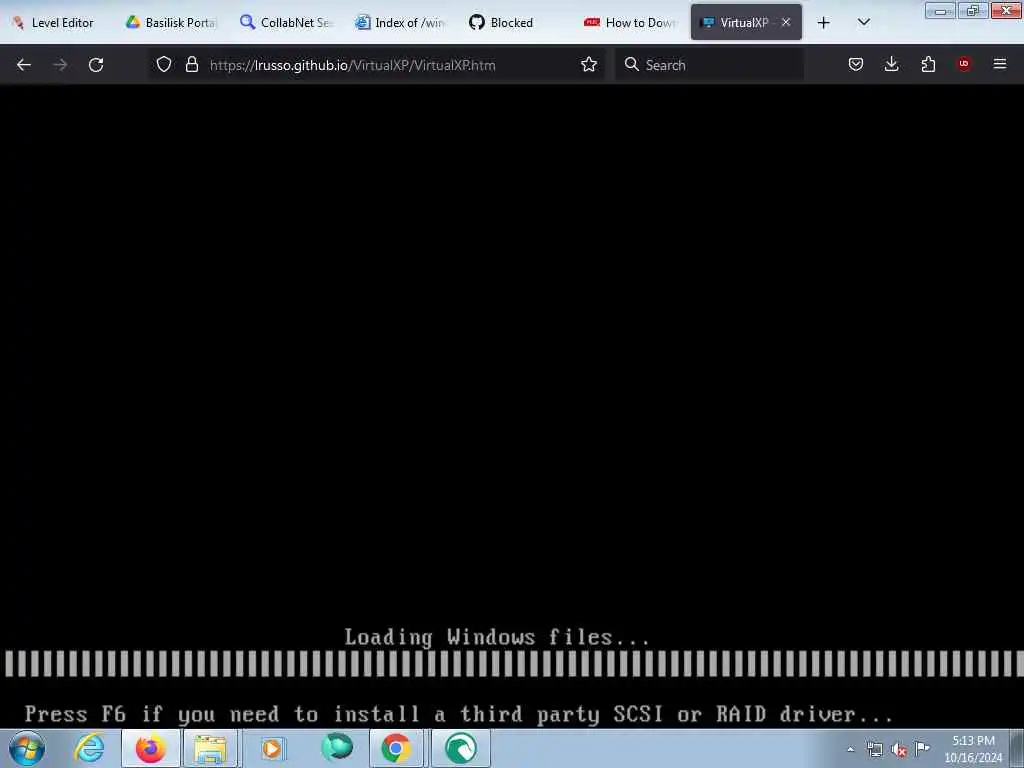Open the tracking protection shield panel
The image size is (1024, 768).
164,64
